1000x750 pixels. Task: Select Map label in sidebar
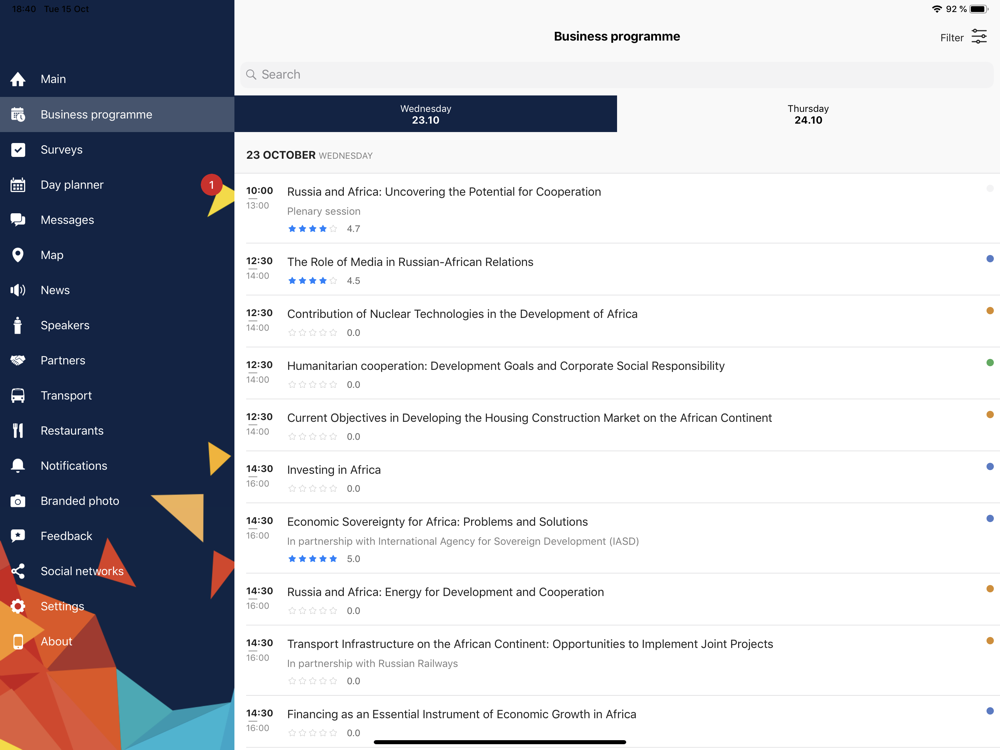(52, 255)
